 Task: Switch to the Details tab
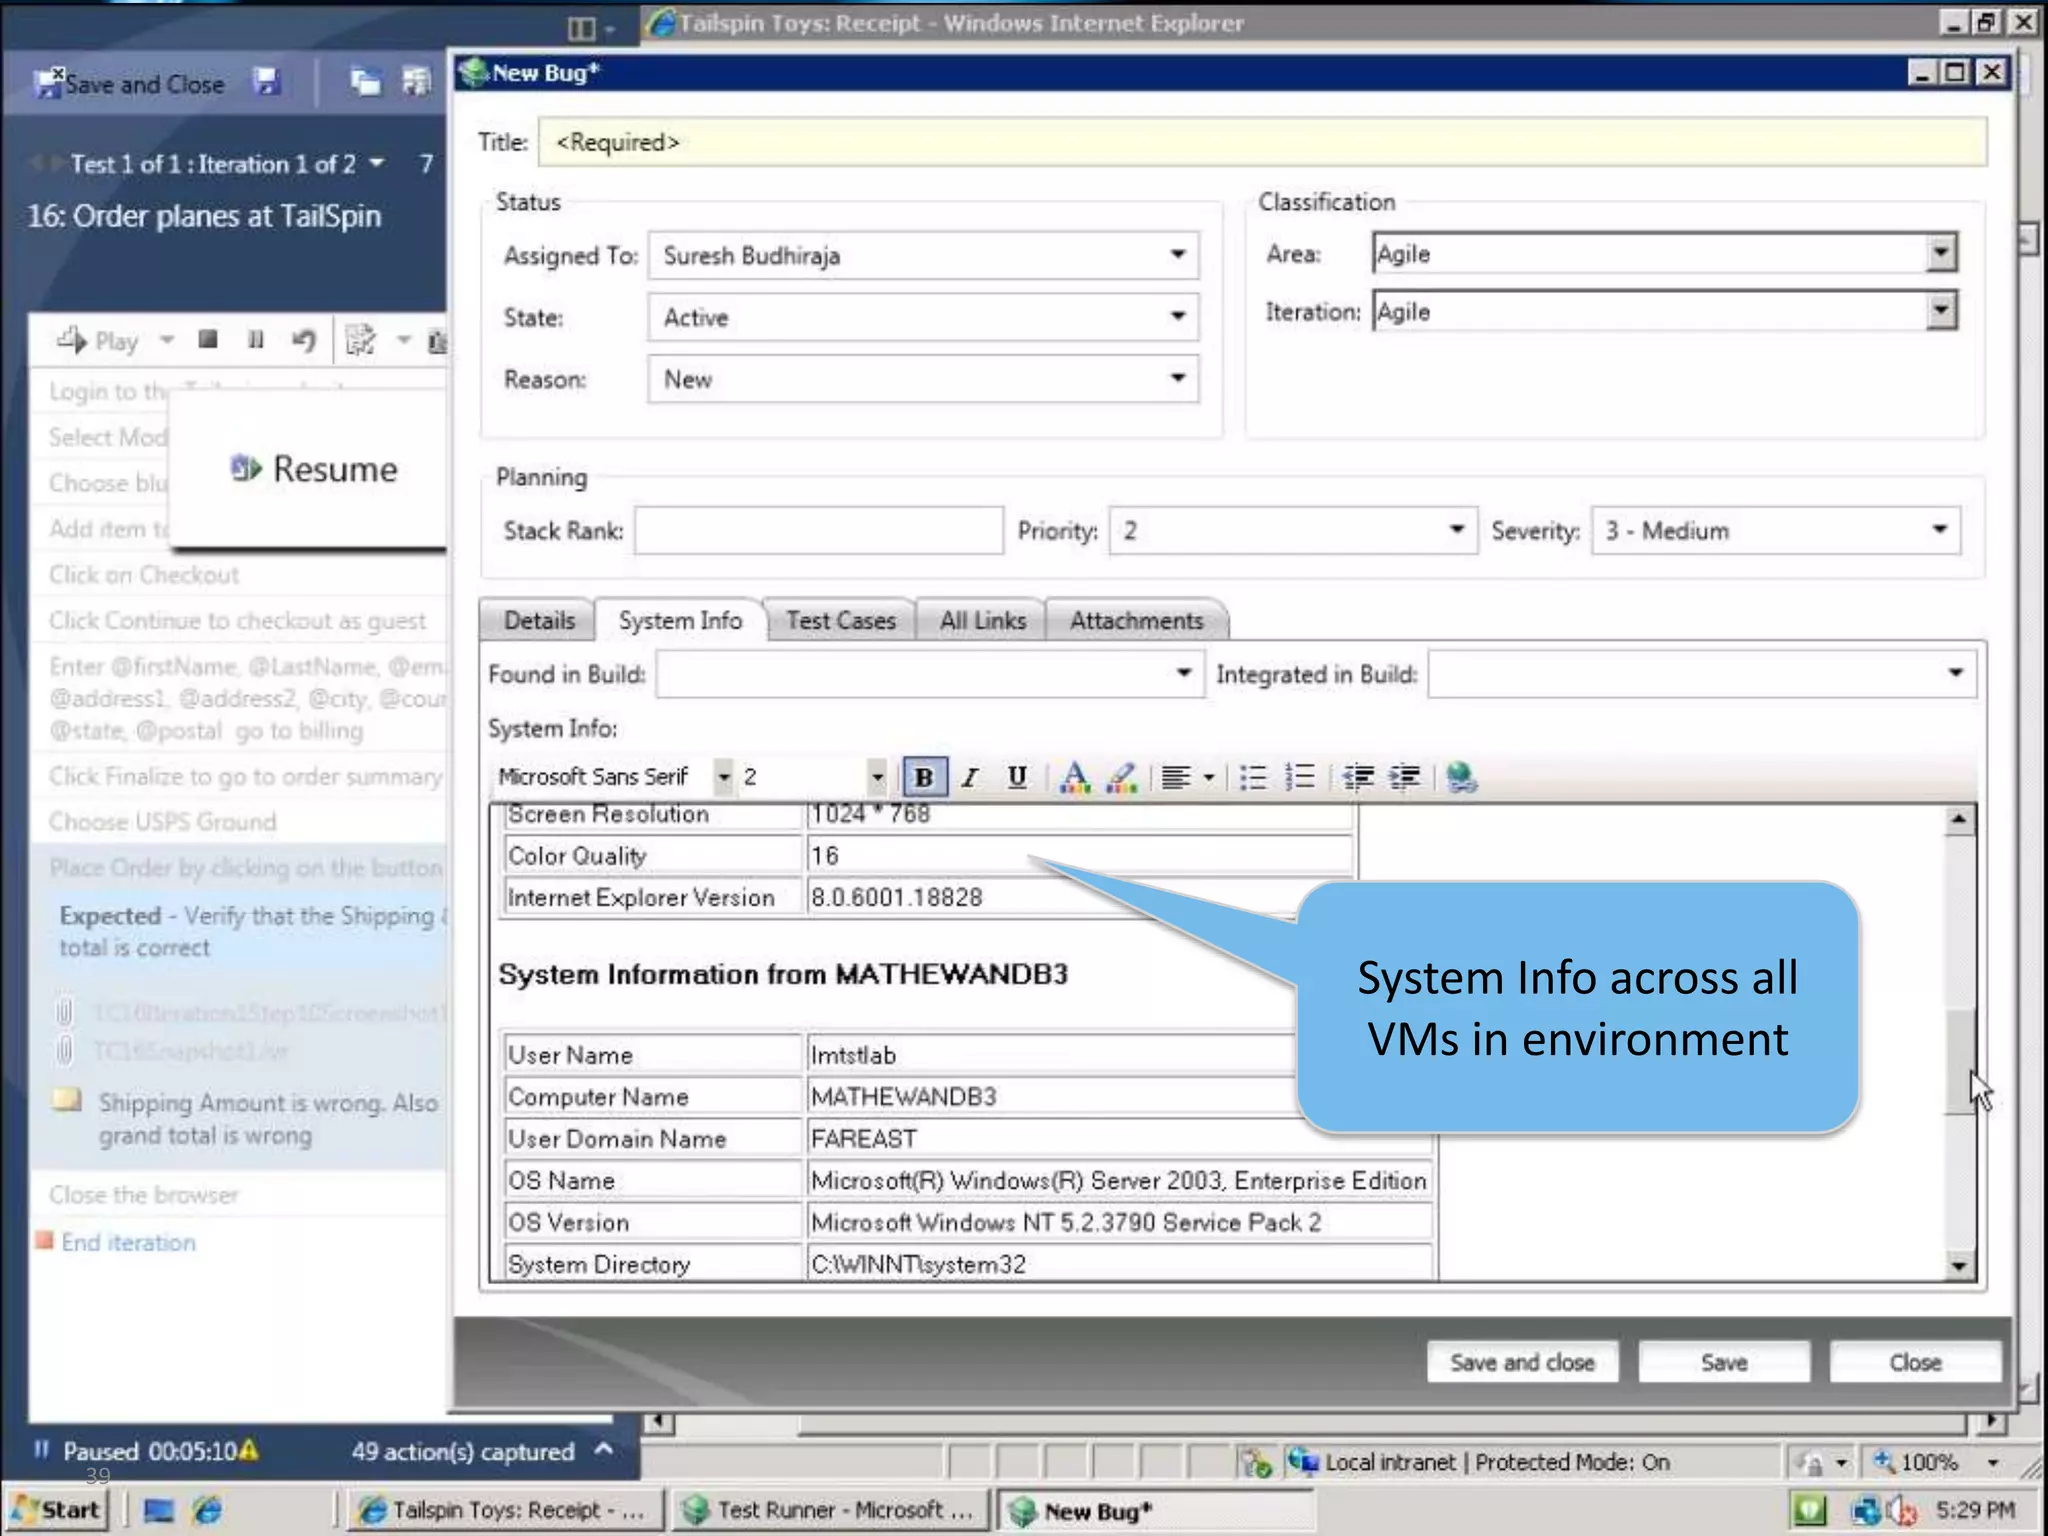539,621
